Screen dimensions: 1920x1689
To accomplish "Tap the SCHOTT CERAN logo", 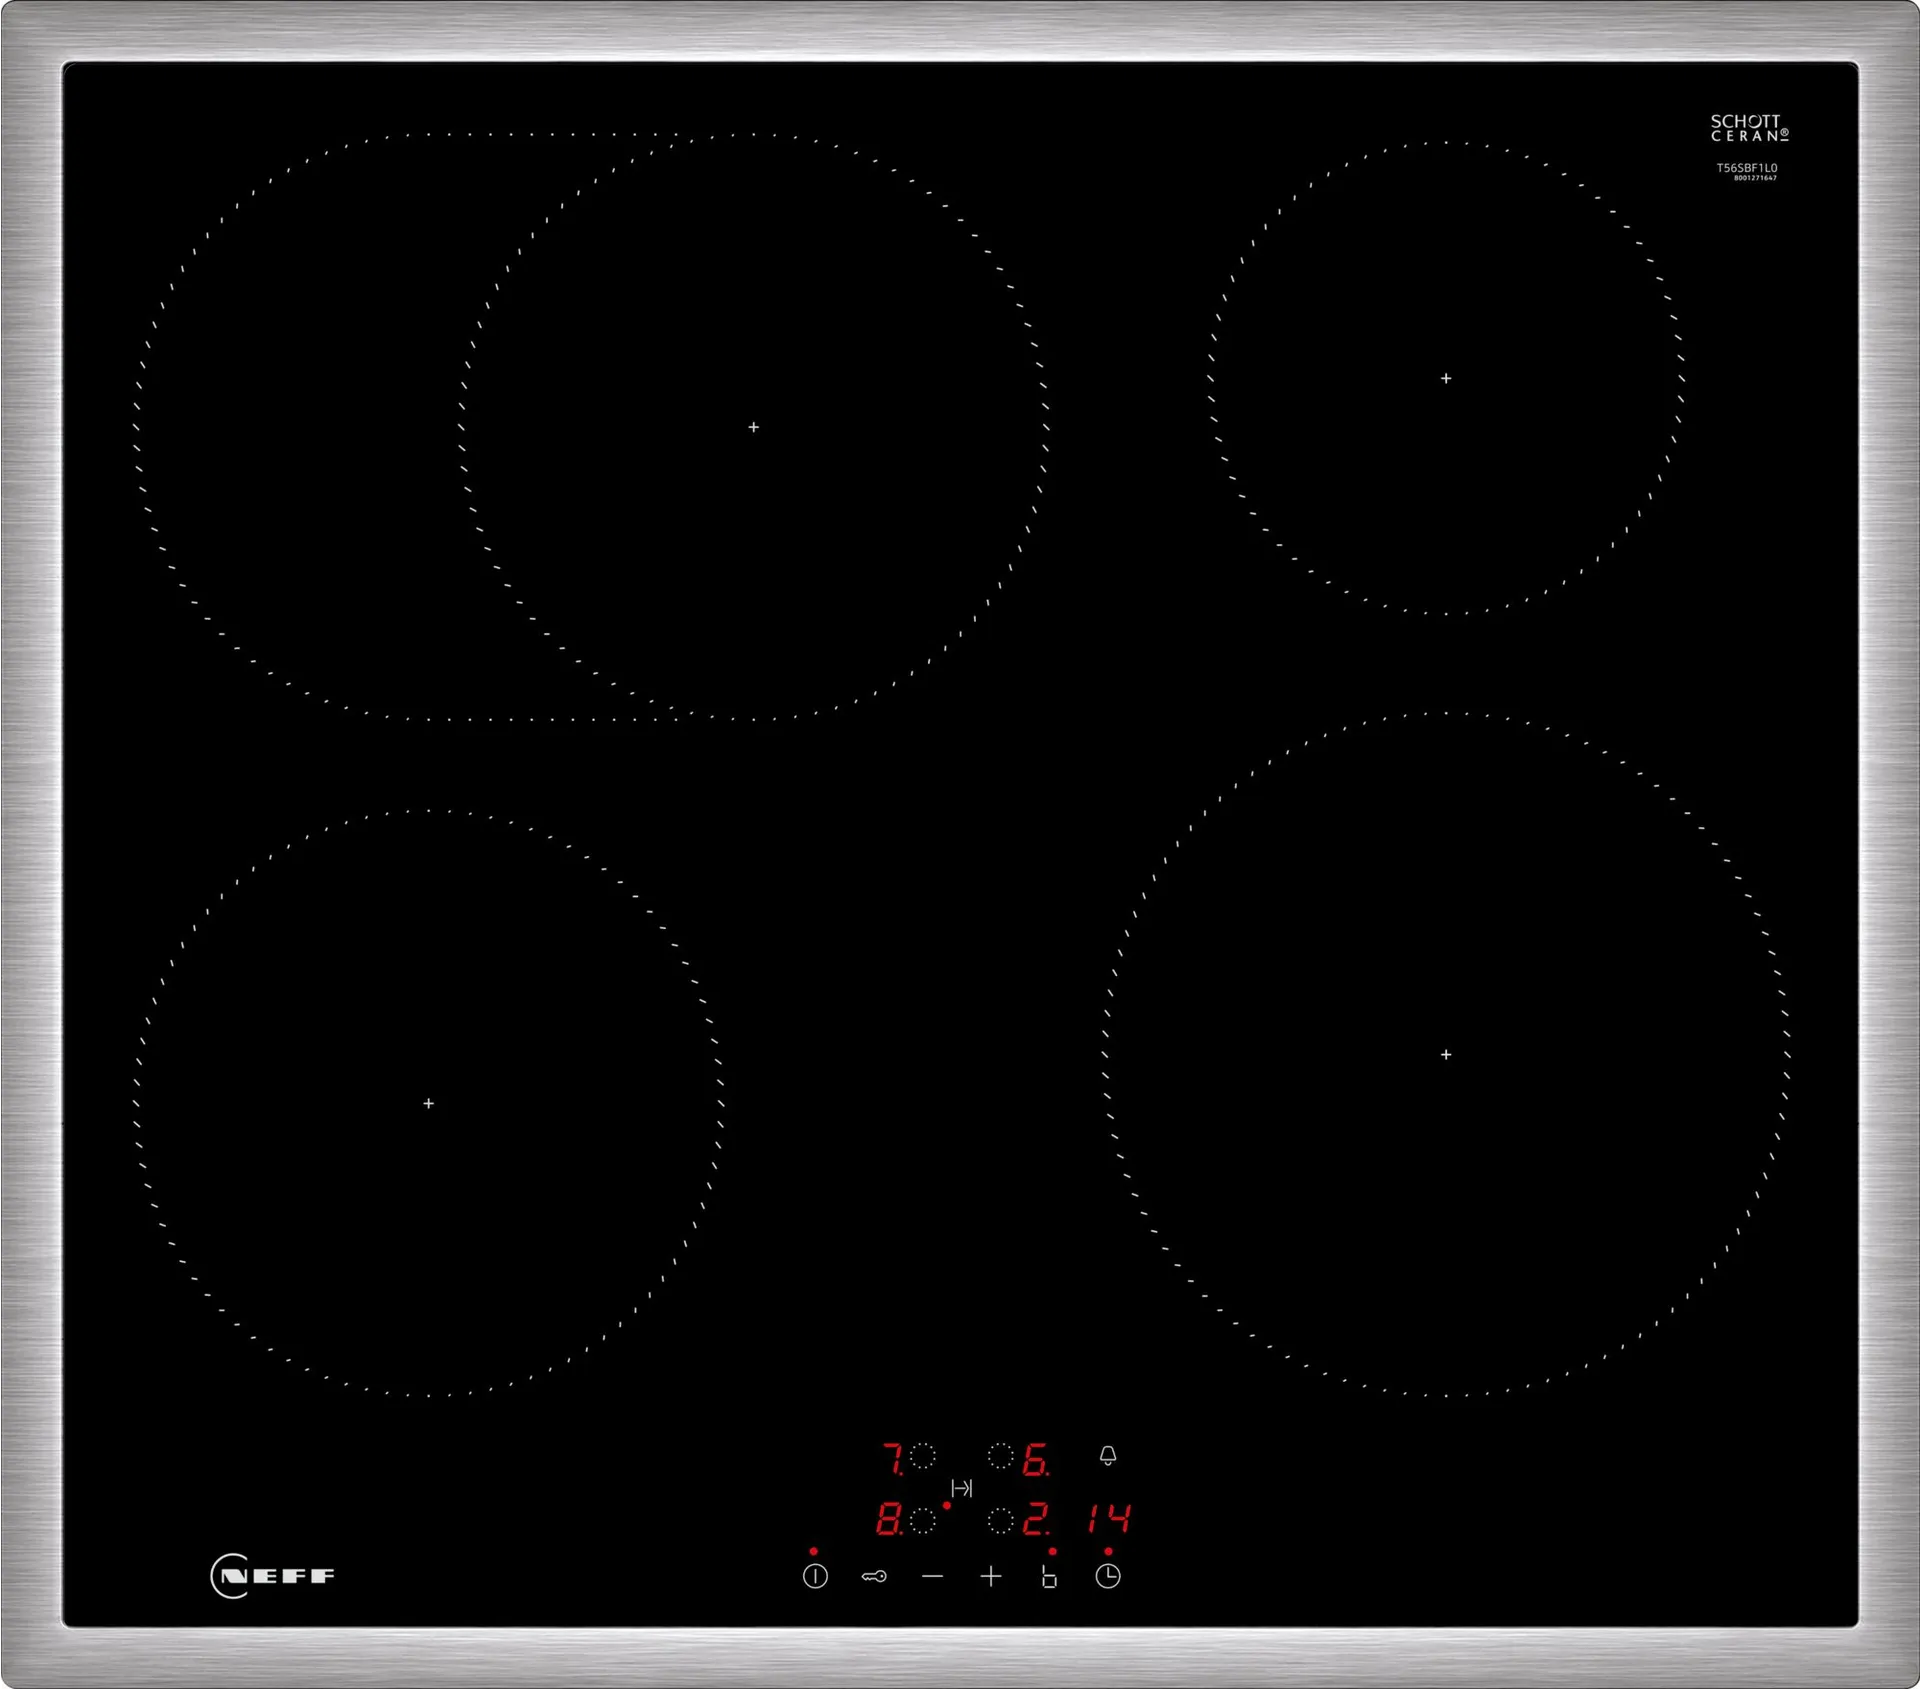I will (x=1750, y=128).
